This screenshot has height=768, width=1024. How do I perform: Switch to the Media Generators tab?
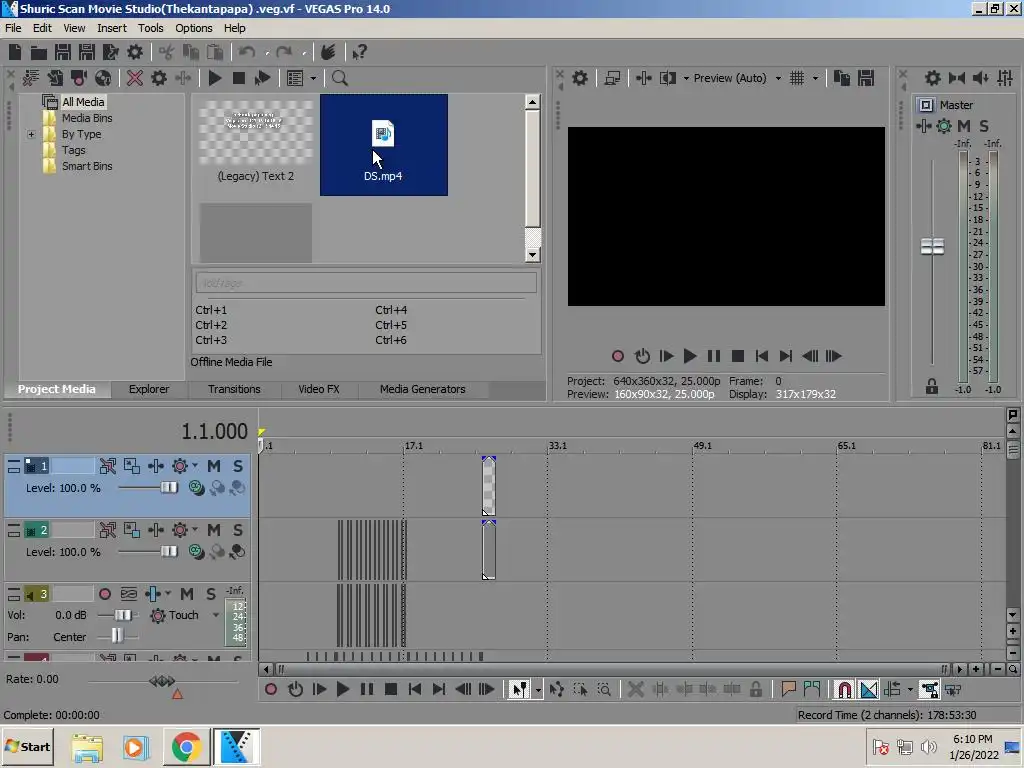click(x=423, y=389)
